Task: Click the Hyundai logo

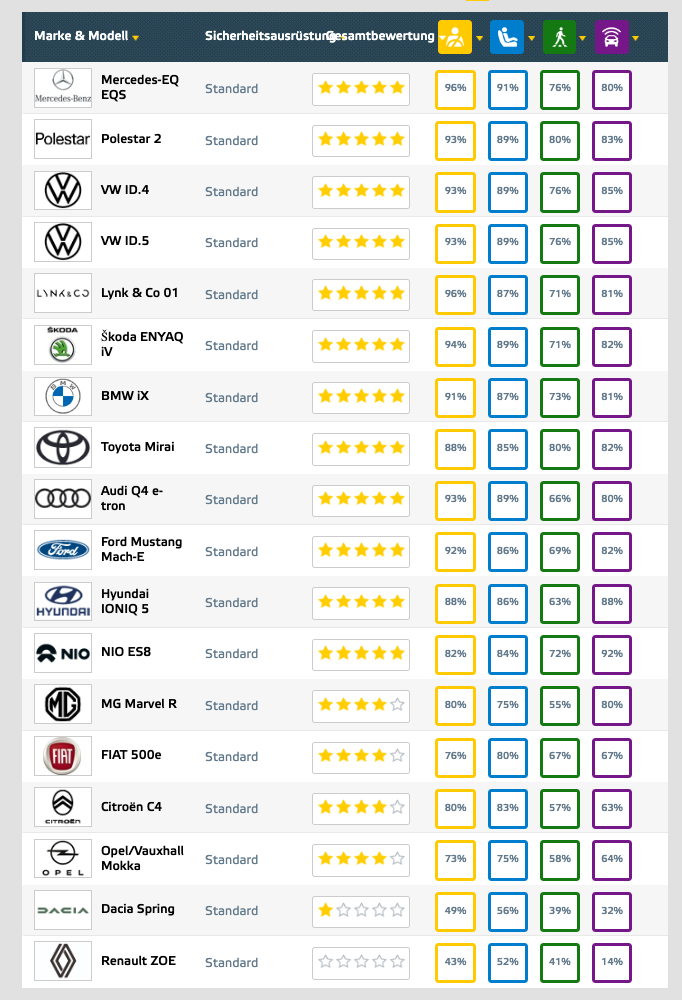Action: pos(63,602)
